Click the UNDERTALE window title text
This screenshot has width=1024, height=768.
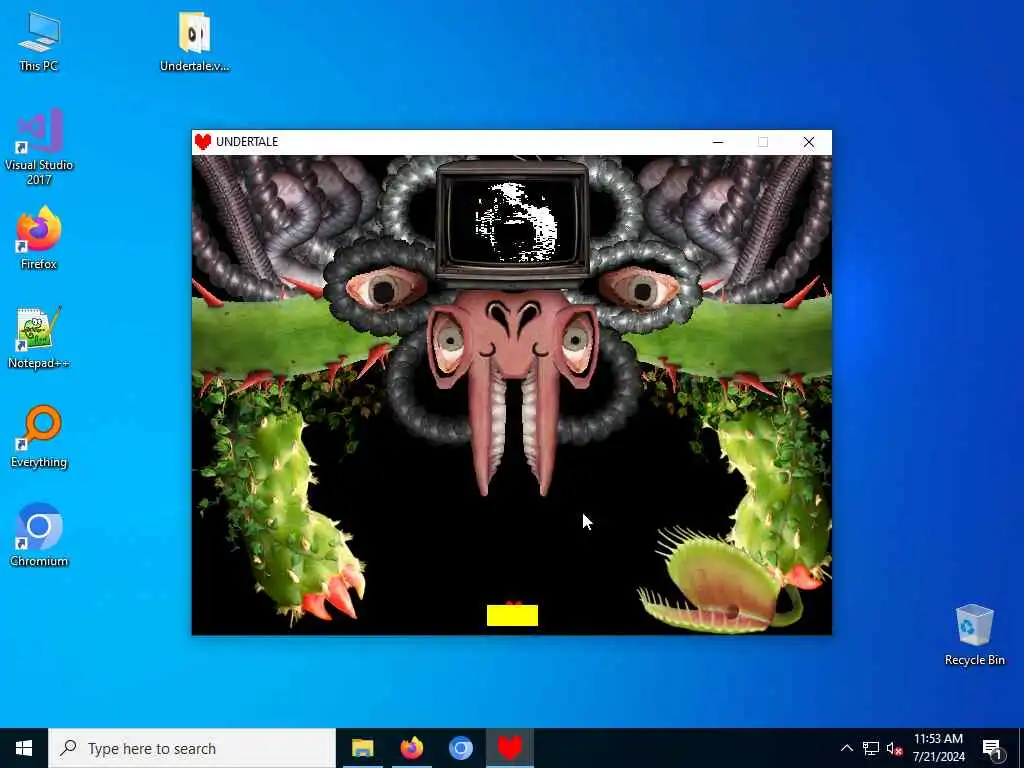point(247,142)
